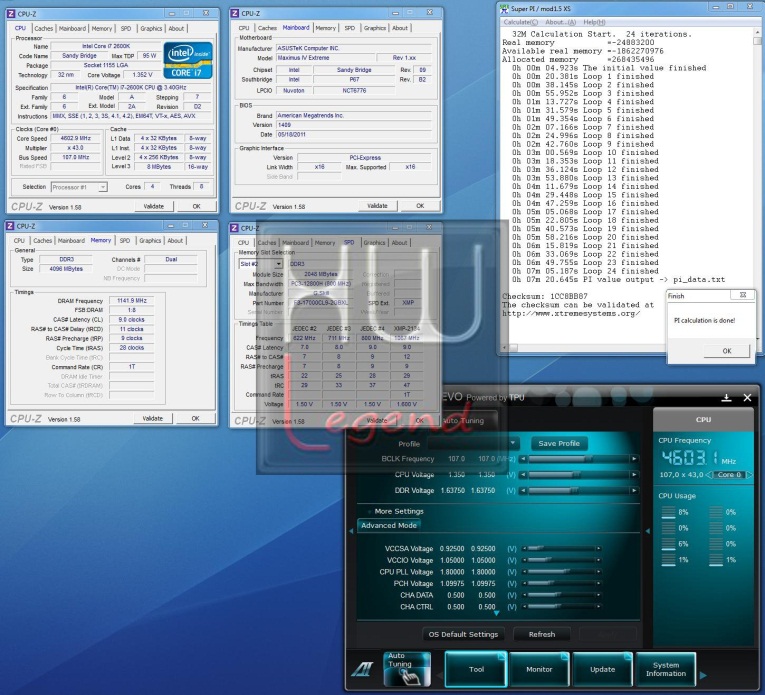Select the Advanced Mode tab in AI Suite

(389, 525)
